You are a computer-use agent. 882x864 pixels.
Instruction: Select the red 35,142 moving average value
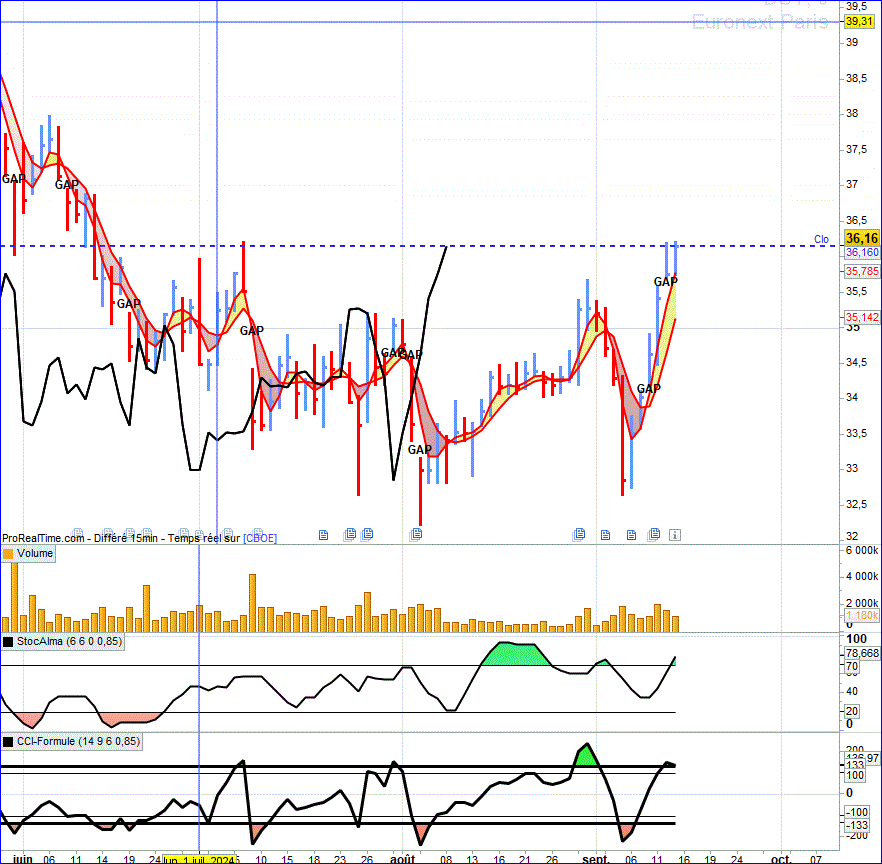click(862, 317)
